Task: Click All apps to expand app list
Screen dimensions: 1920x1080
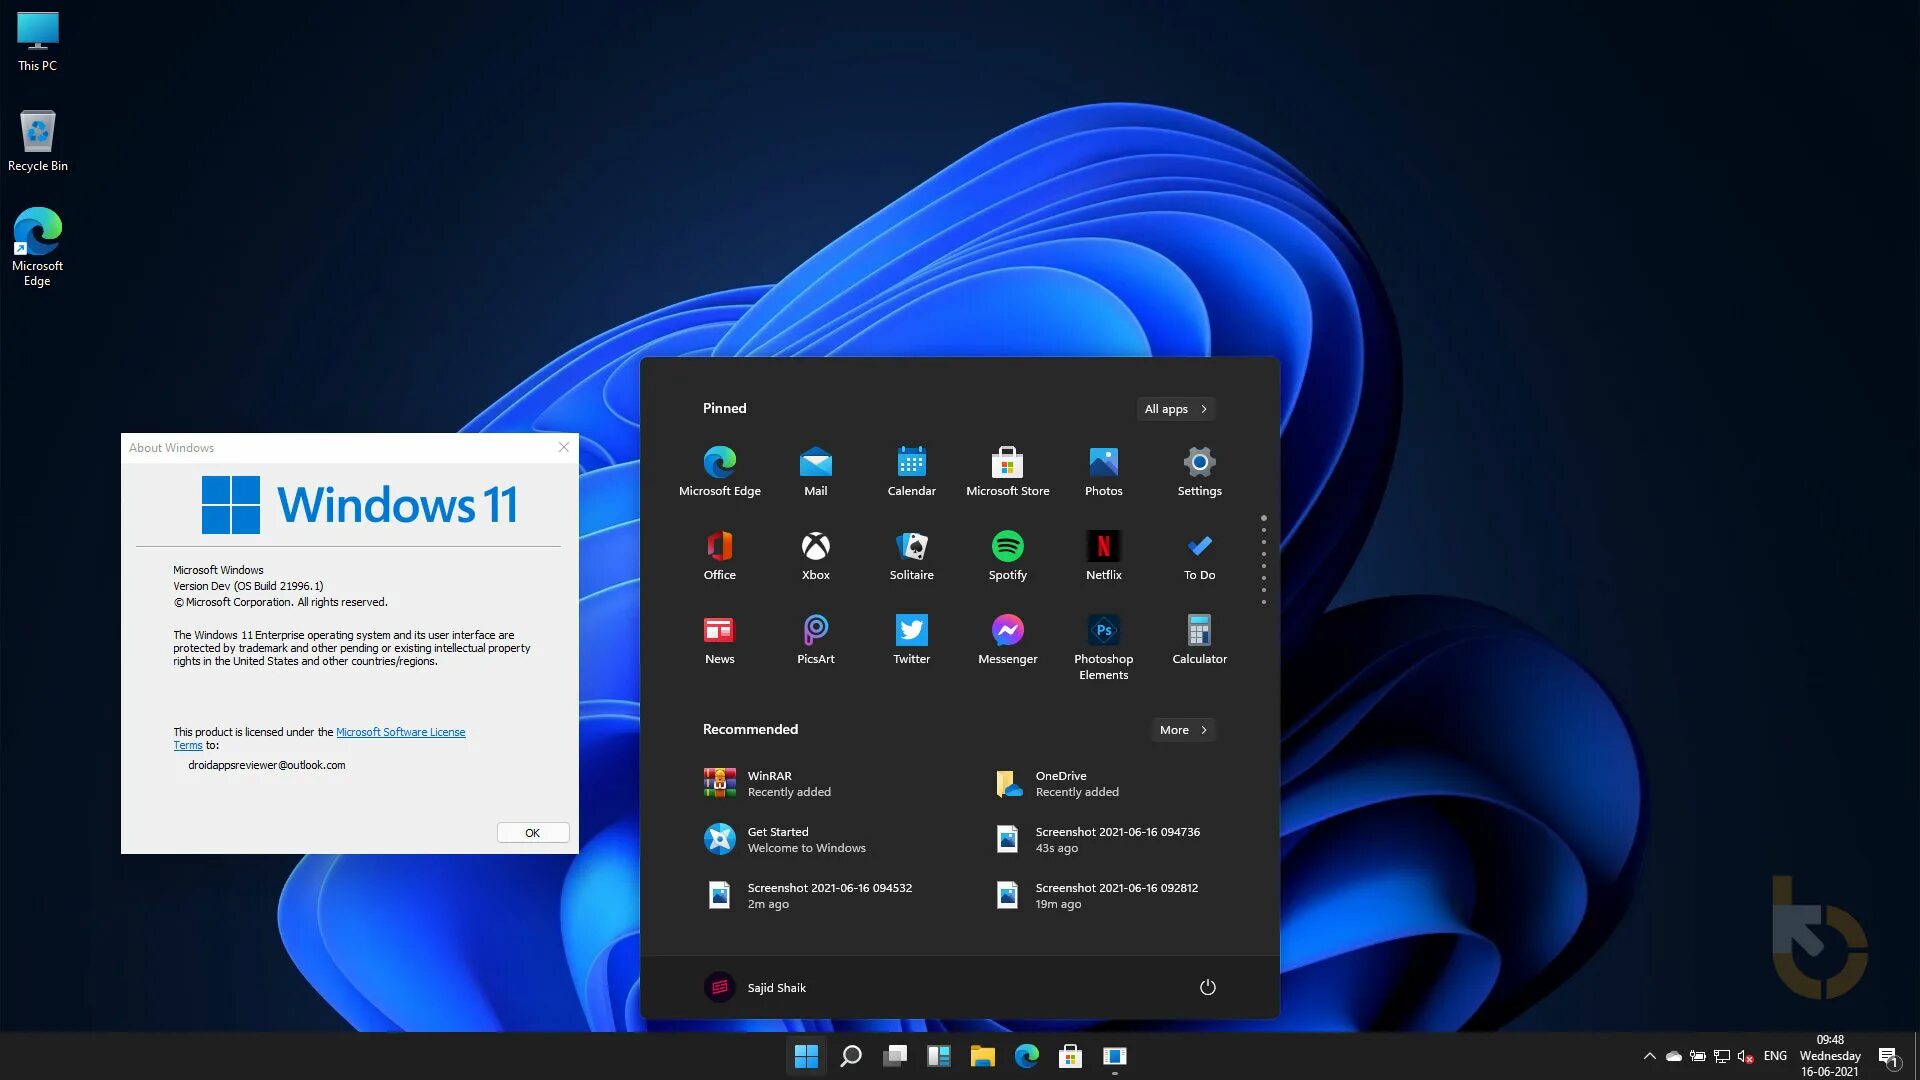Action: [1175, 407]
